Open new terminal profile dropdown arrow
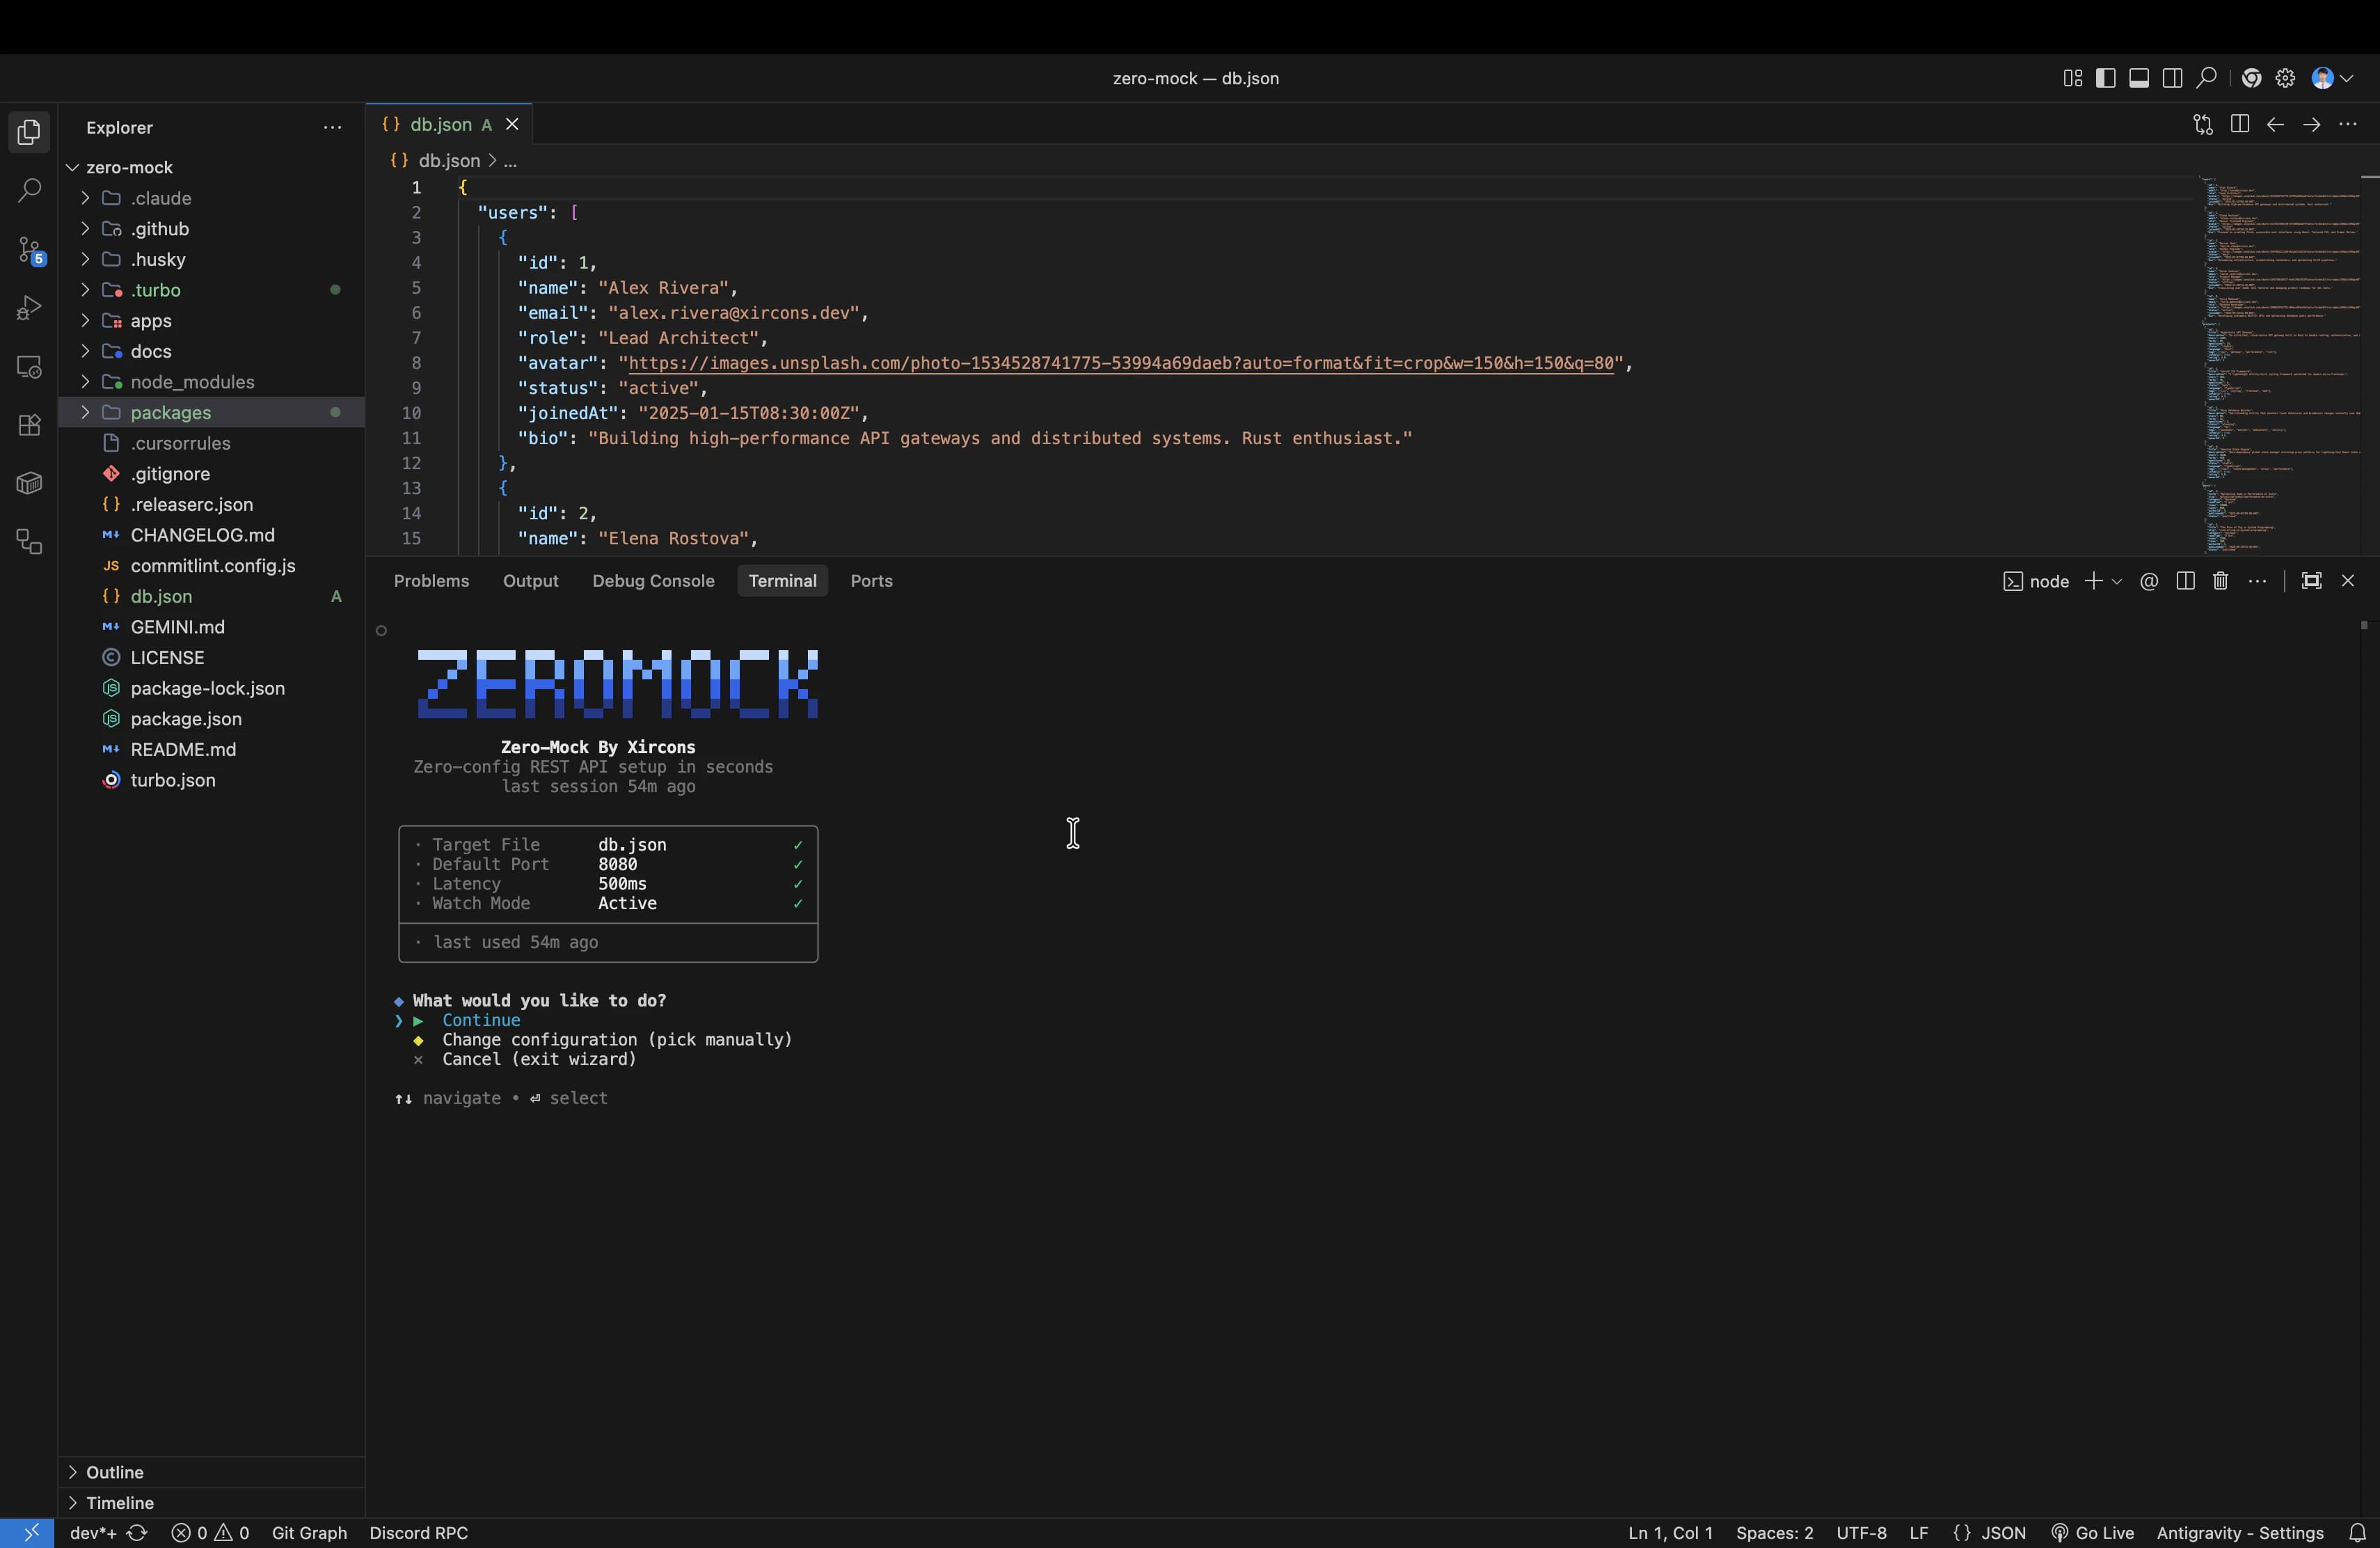The width and height of the screenshot is (2380, 1548). click(2117, 581)
